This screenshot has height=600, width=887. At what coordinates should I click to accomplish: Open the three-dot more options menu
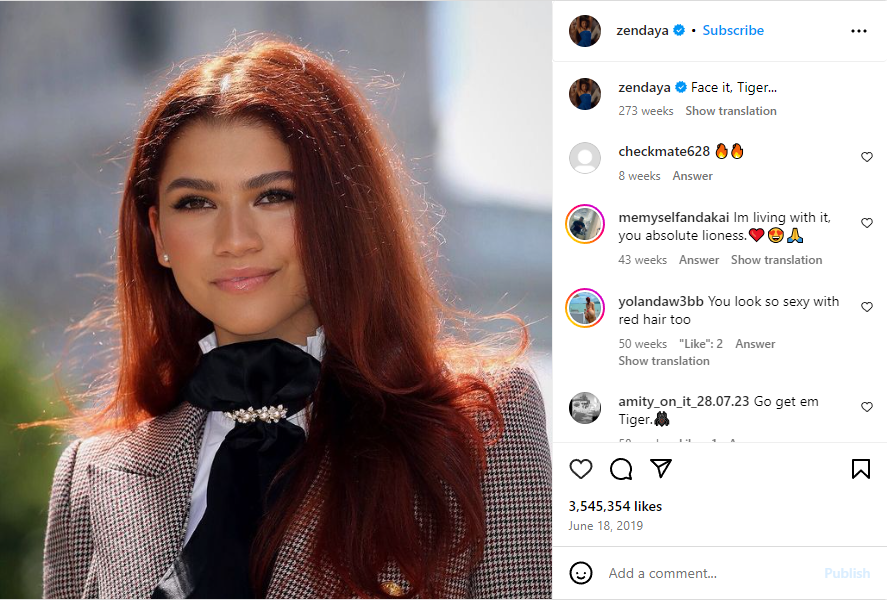click(x=859, y=31)
